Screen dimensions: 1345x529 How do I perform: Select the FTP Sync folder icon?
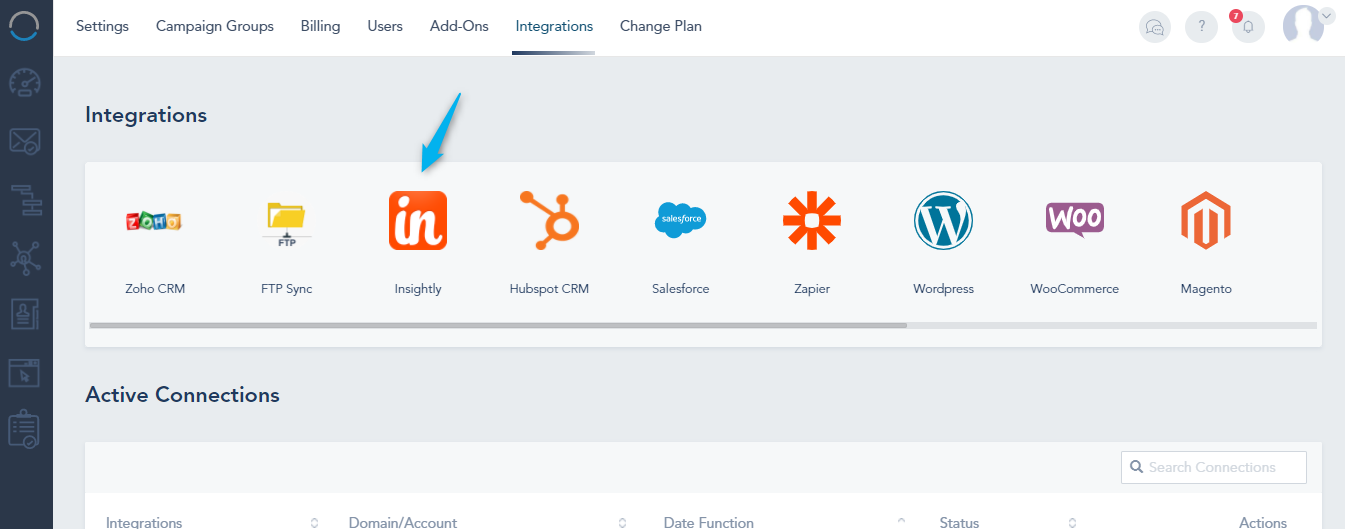coord(286,221)
